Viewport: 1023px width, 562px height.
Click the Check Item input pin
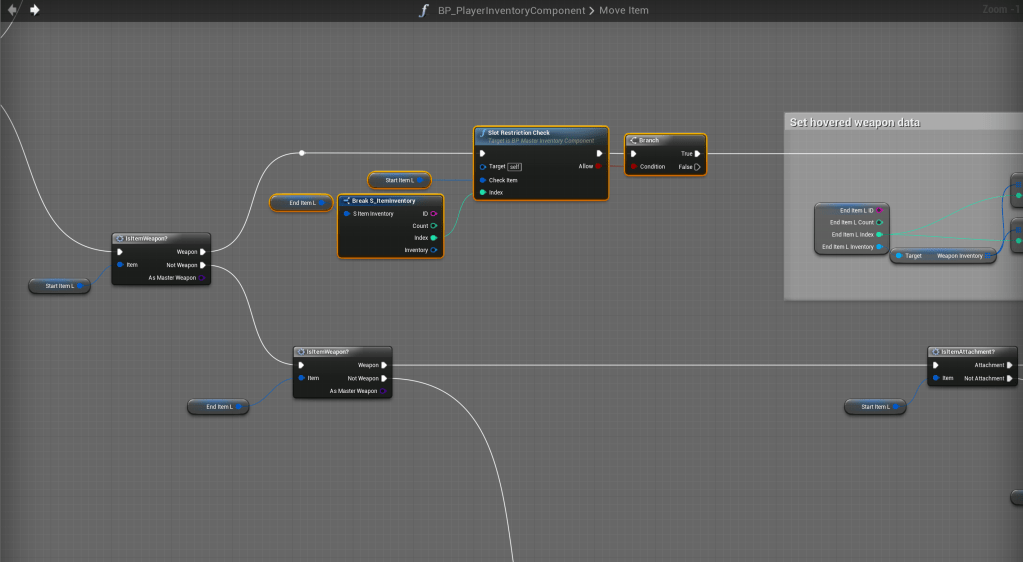pyautogui.click(x=482, y=180)
